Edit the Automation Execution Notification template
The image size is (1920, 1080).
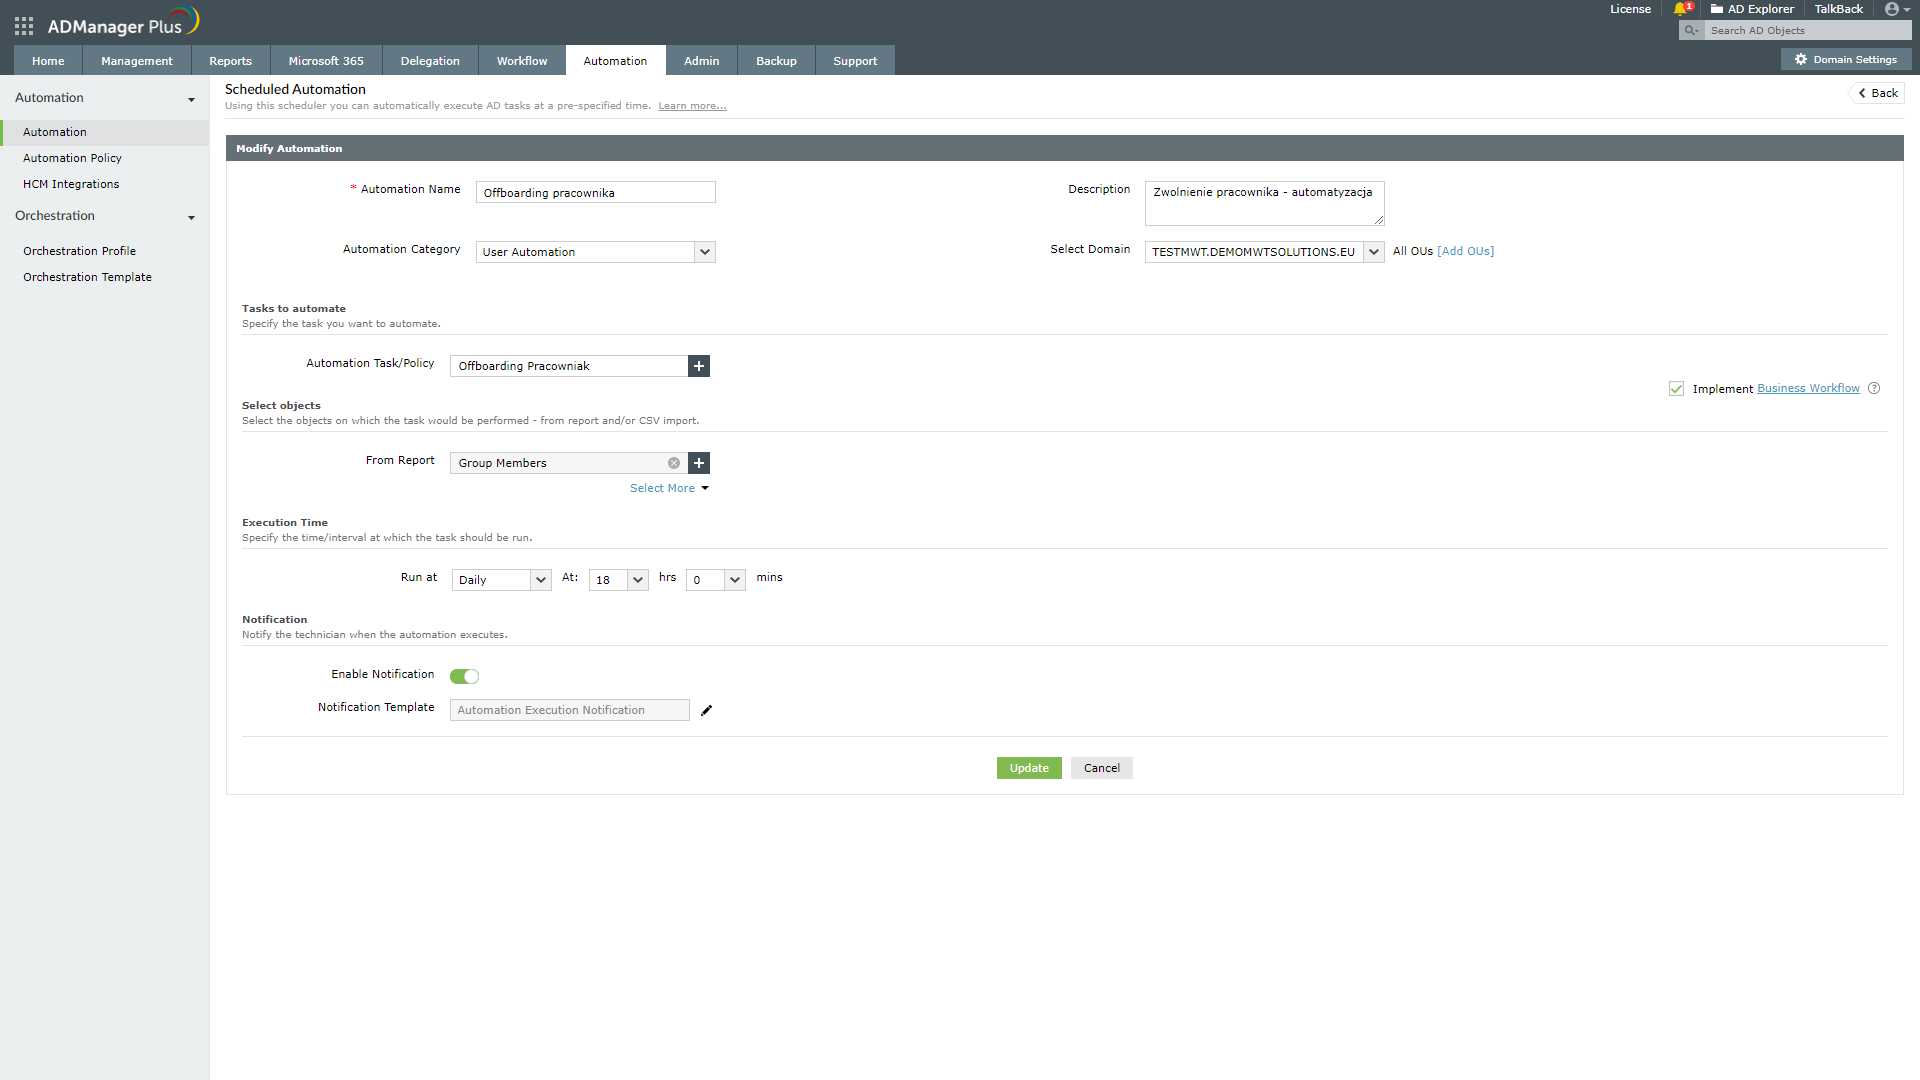pos(707,710)
